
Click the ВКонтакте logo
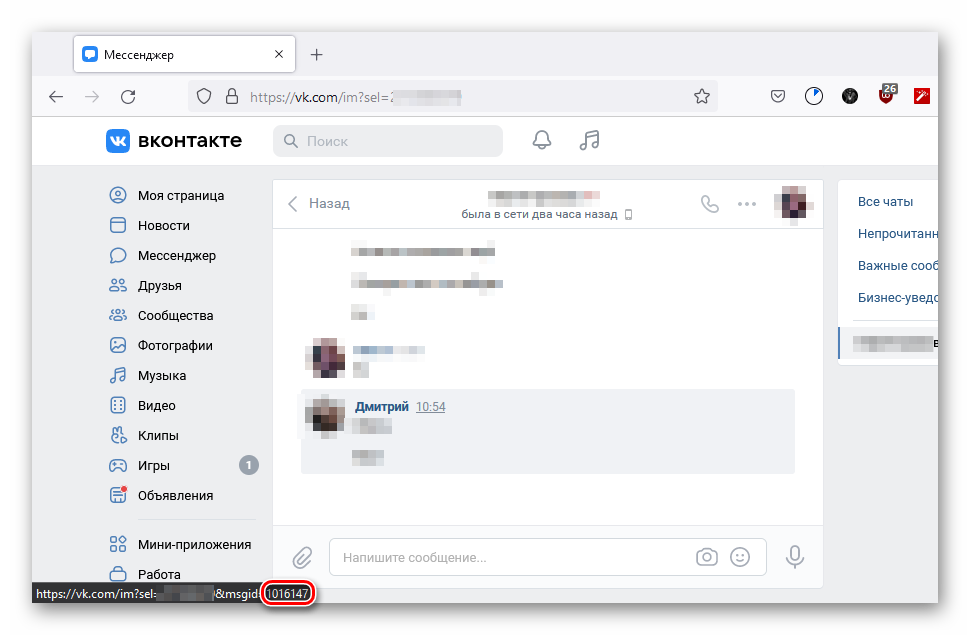[x=174, y=140]
